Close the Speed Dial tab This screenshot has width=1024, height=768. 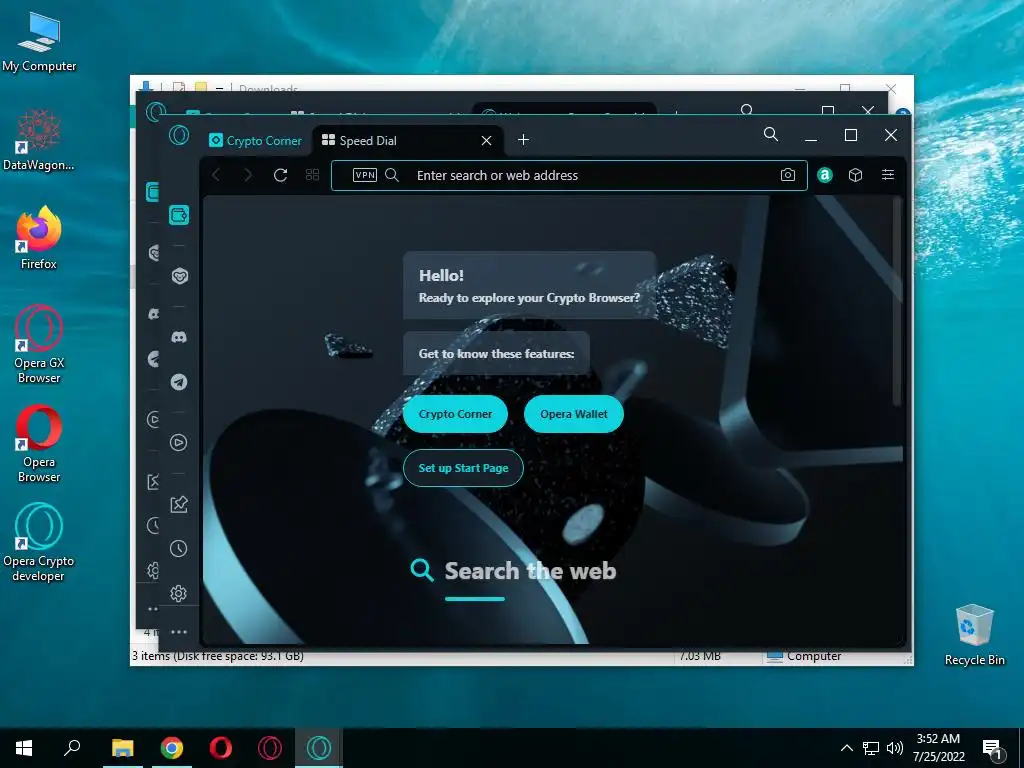tap(487, 140)
